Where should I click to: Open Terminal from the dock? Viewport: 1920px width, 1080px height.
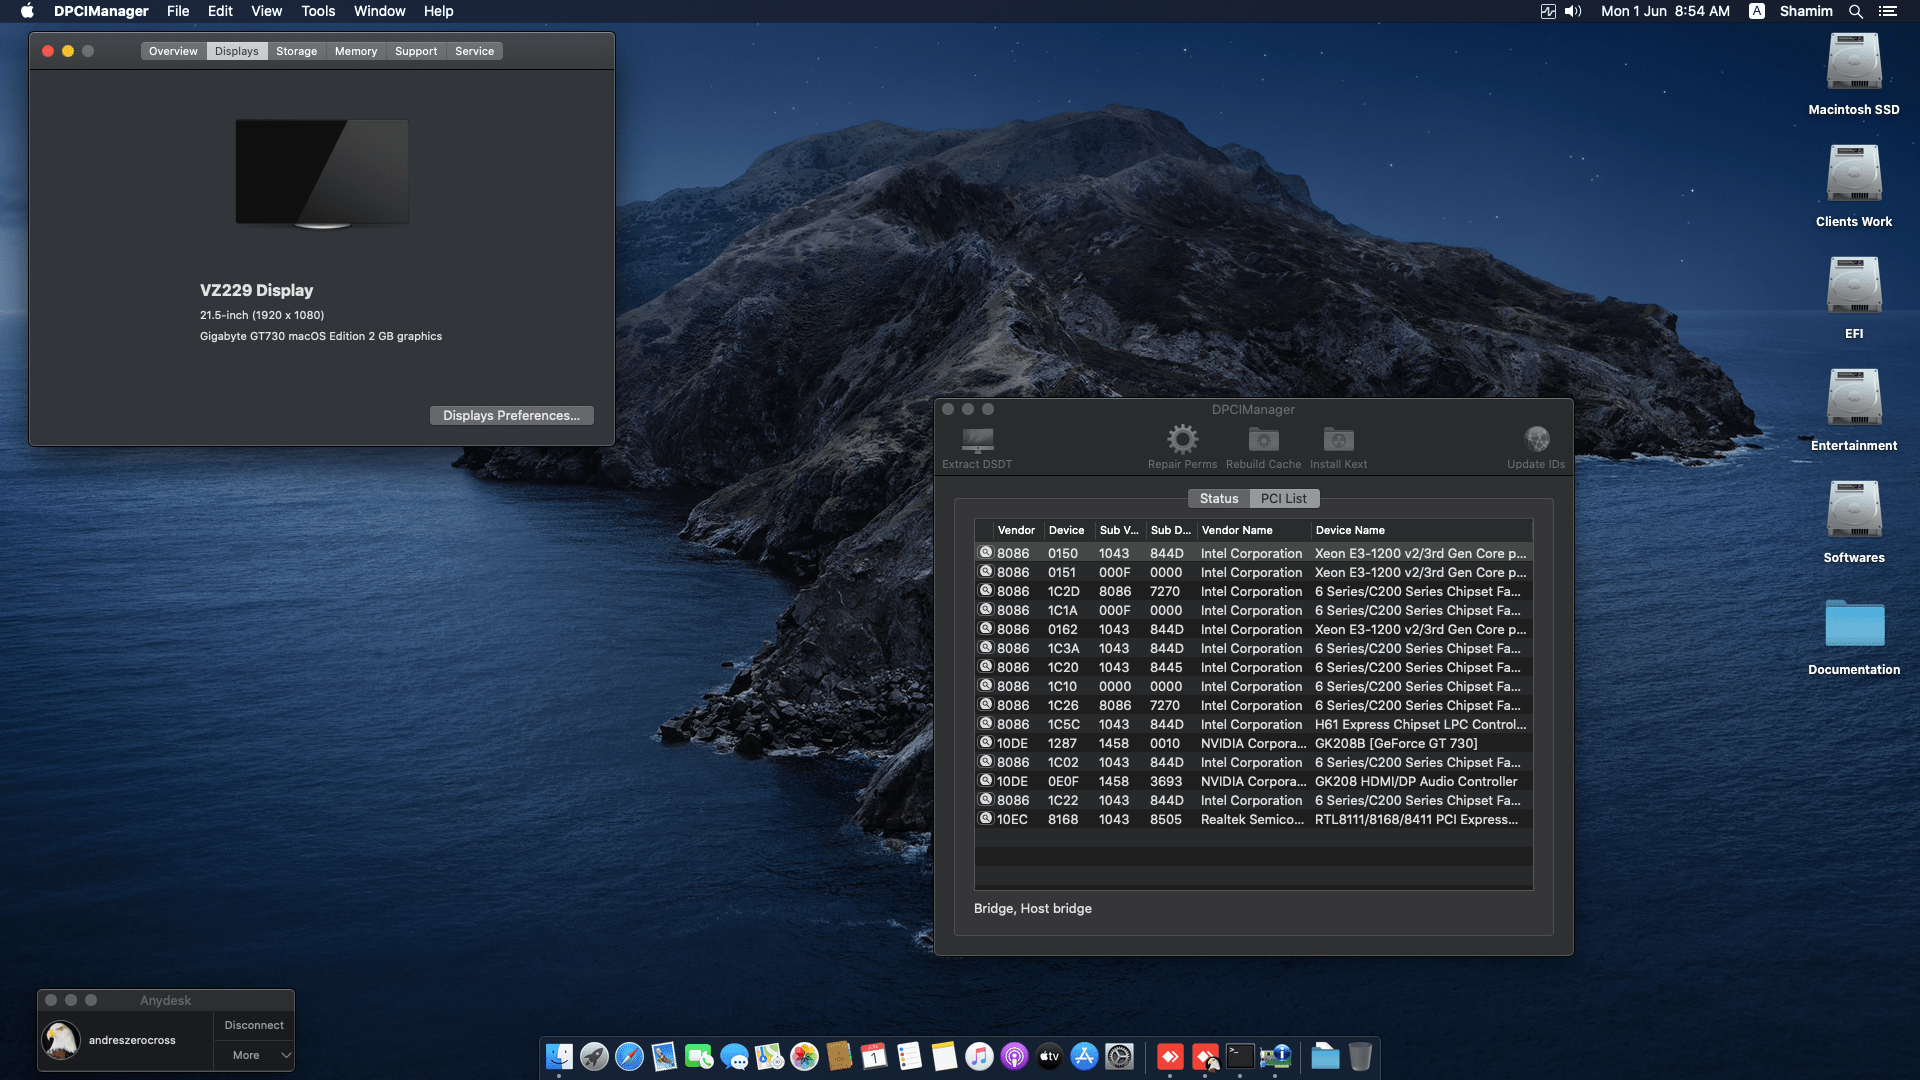pos(1240,1056)
